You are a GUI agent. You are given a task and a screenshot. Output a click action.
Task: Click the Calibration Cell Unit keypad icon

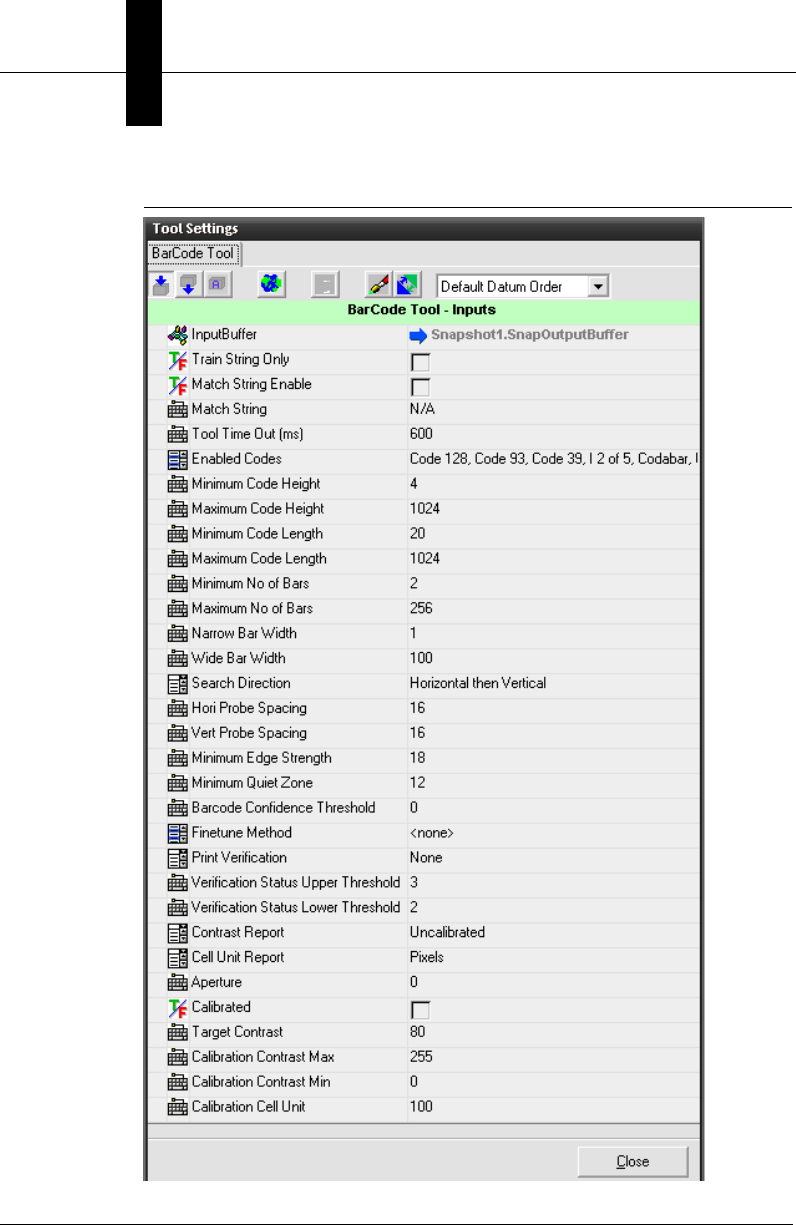click(177, 1107)
